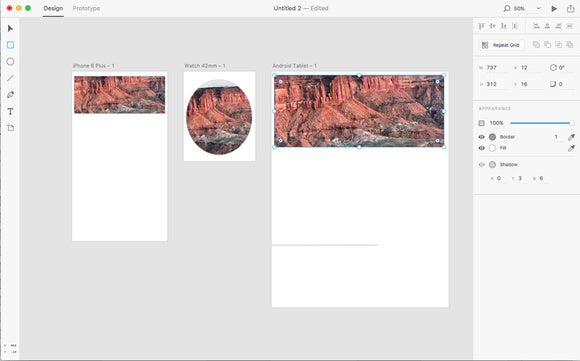Screen dimensions: 580x361
Task: Start the desktop preview play button
Action: pyautogui.click(x=554, y=9)
